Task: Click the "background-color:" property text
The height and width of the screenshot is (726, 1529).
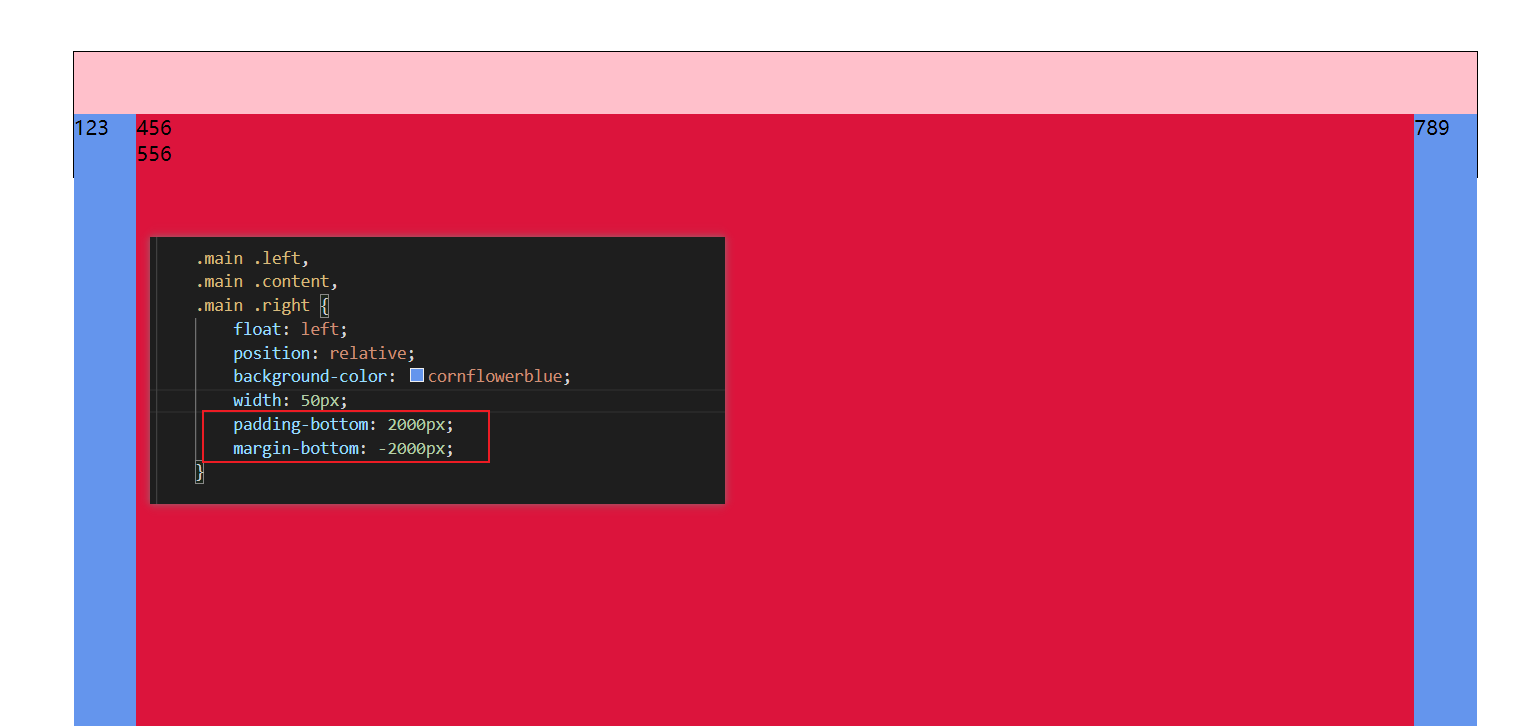Action: click(315, 376)
